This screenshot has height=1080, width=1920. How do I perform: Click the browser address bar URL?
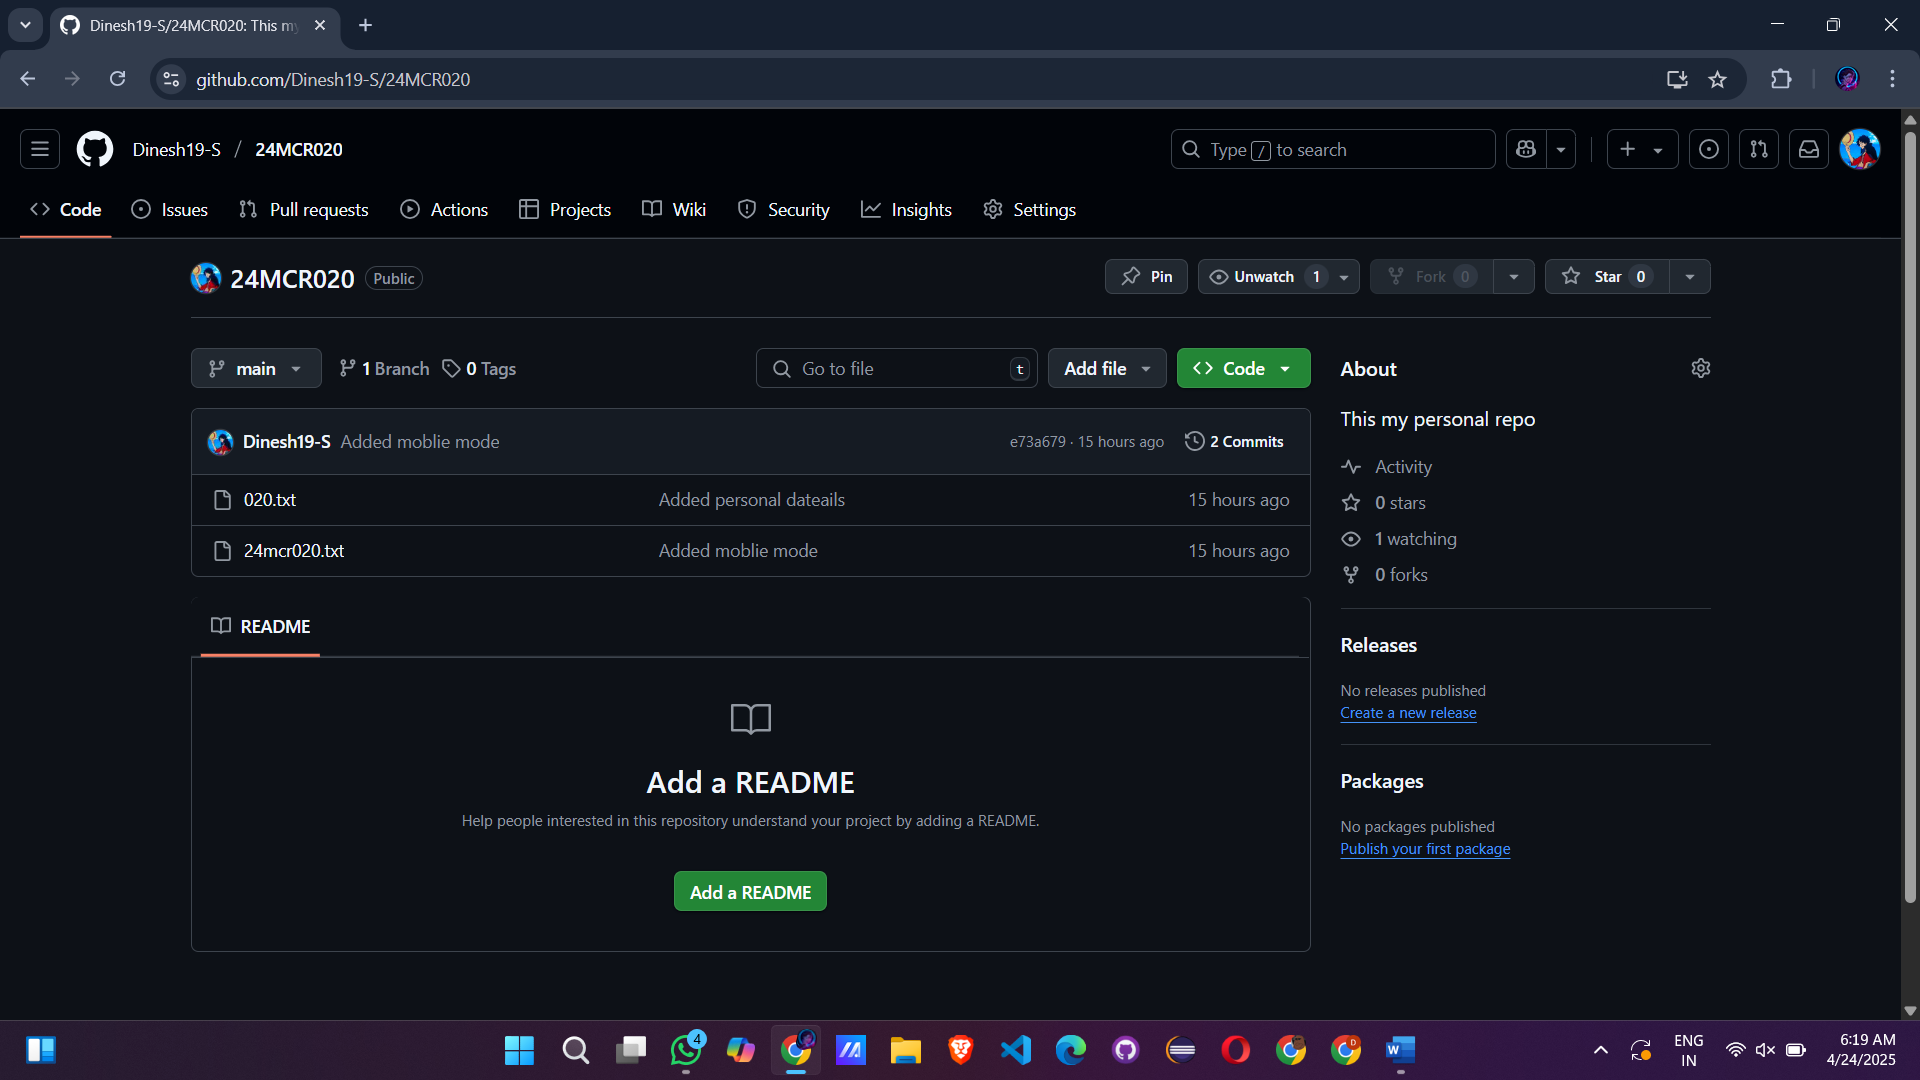click(333, 80)
